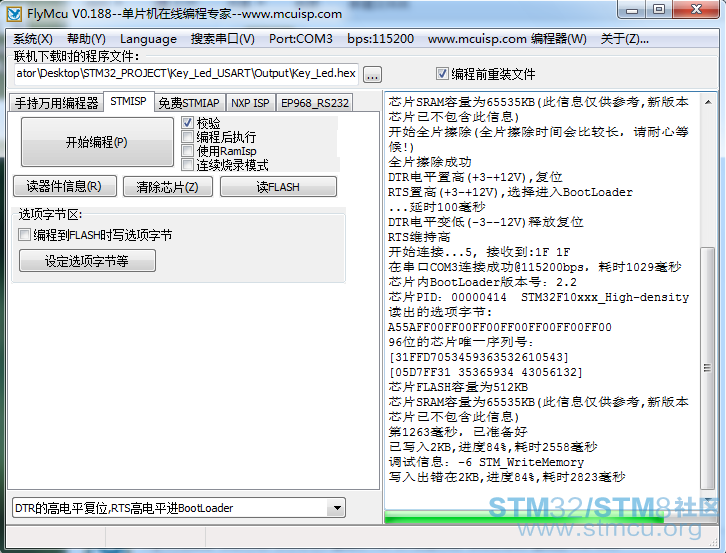
Task: Click the 选项字节区: group label
Action: 50,214
